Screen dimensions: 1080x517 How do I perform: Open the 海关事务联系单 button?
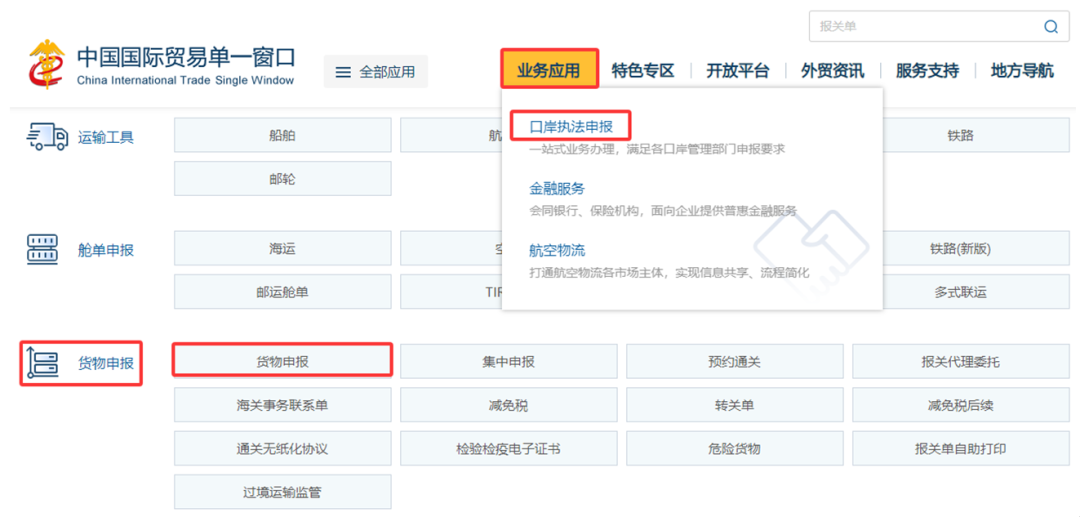[282, 405]
